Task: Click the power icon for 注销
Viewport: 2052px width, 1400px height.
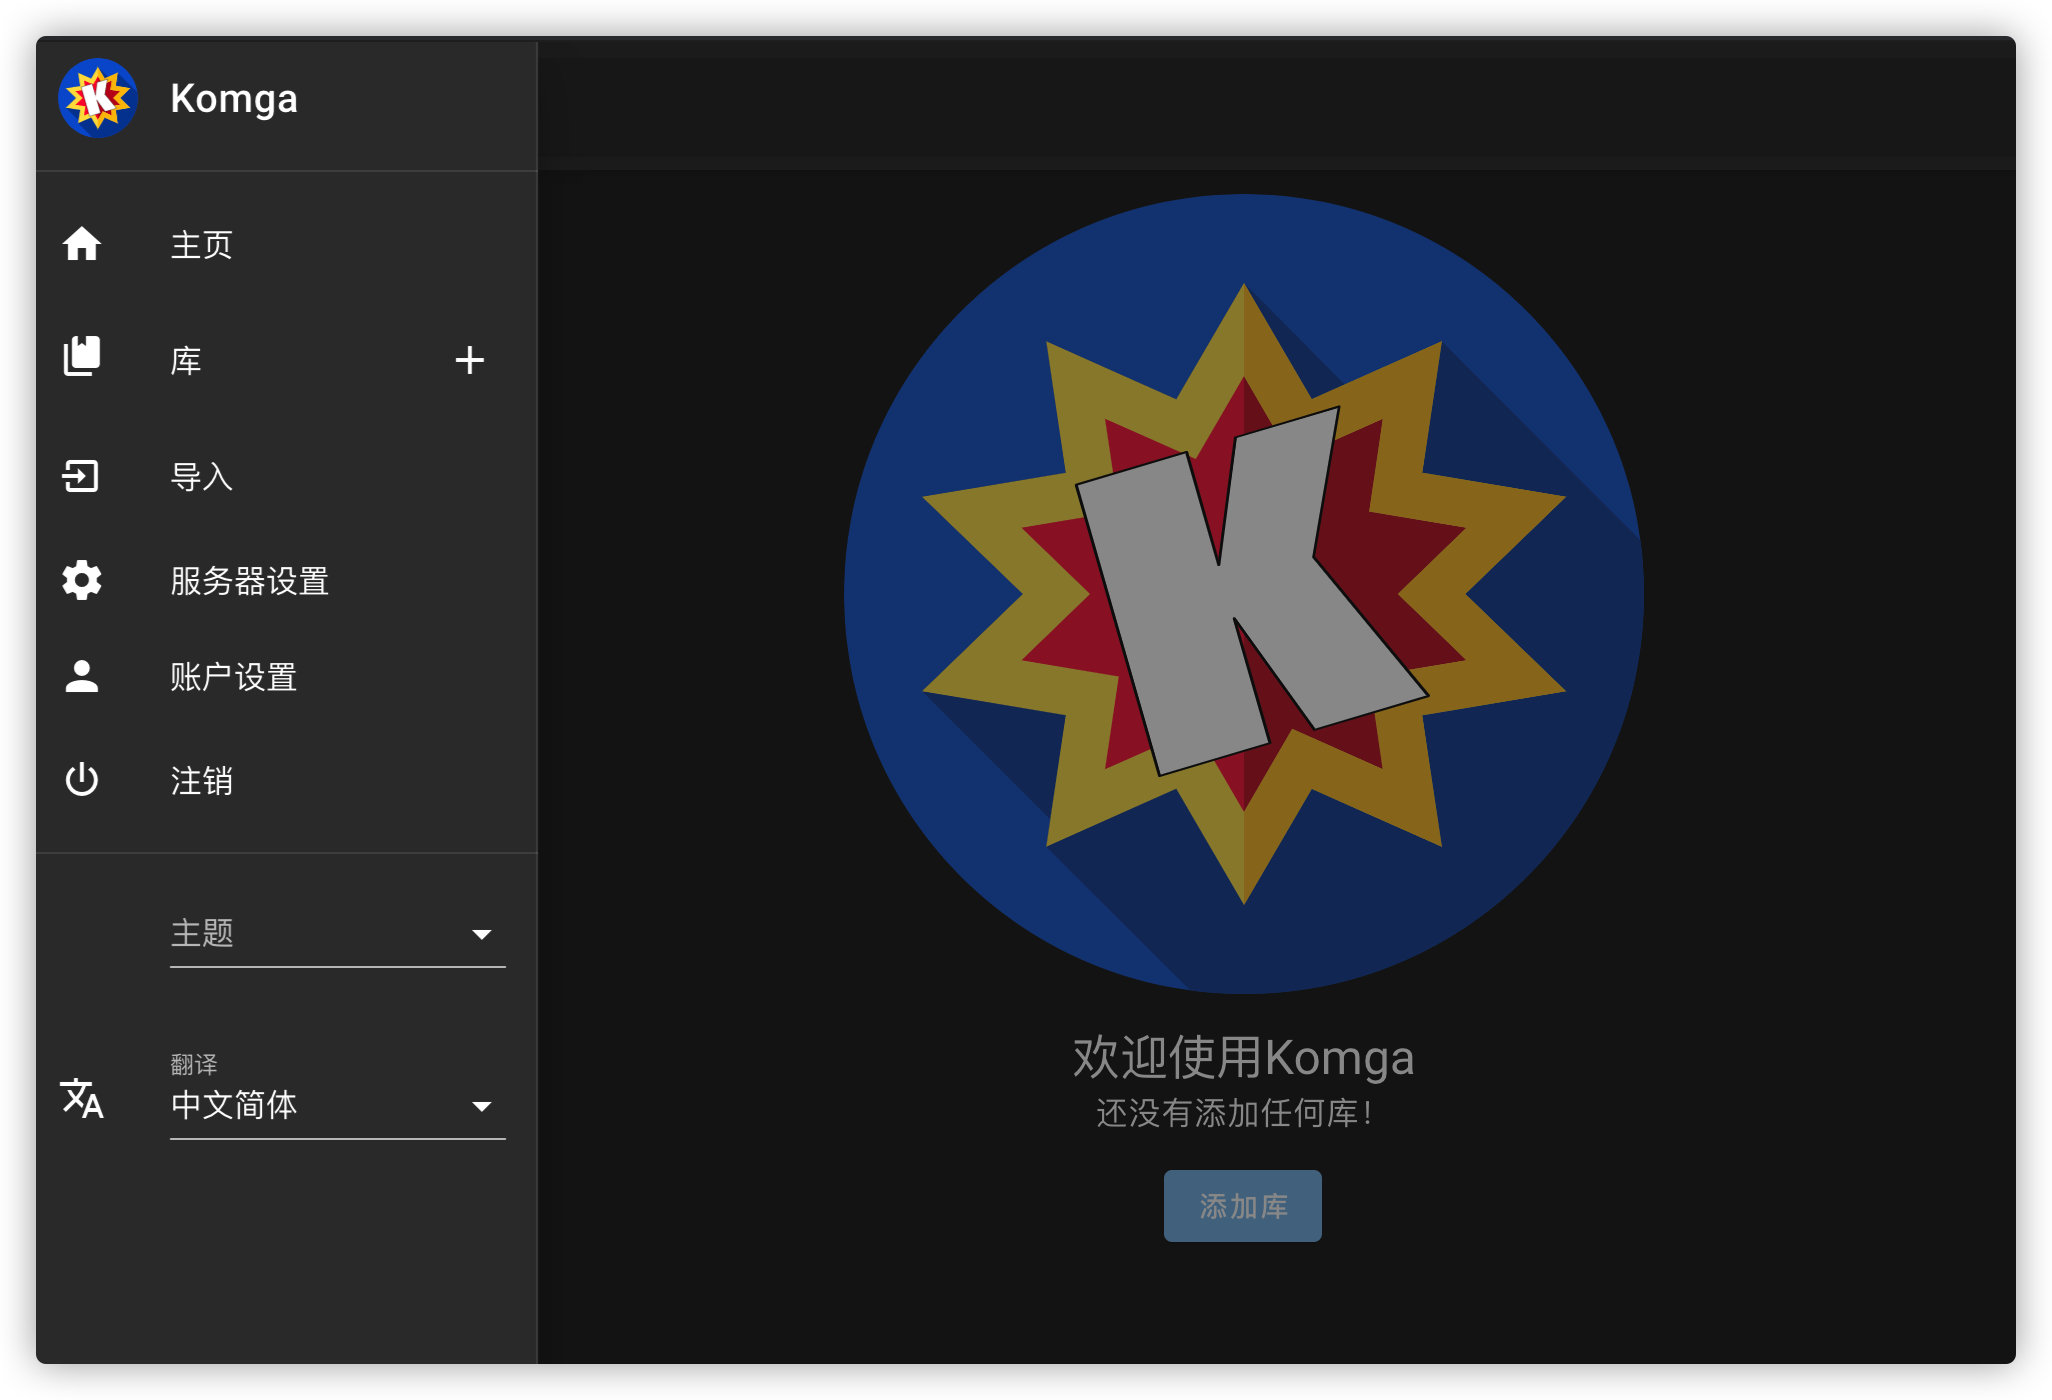Action: point(82,780)
